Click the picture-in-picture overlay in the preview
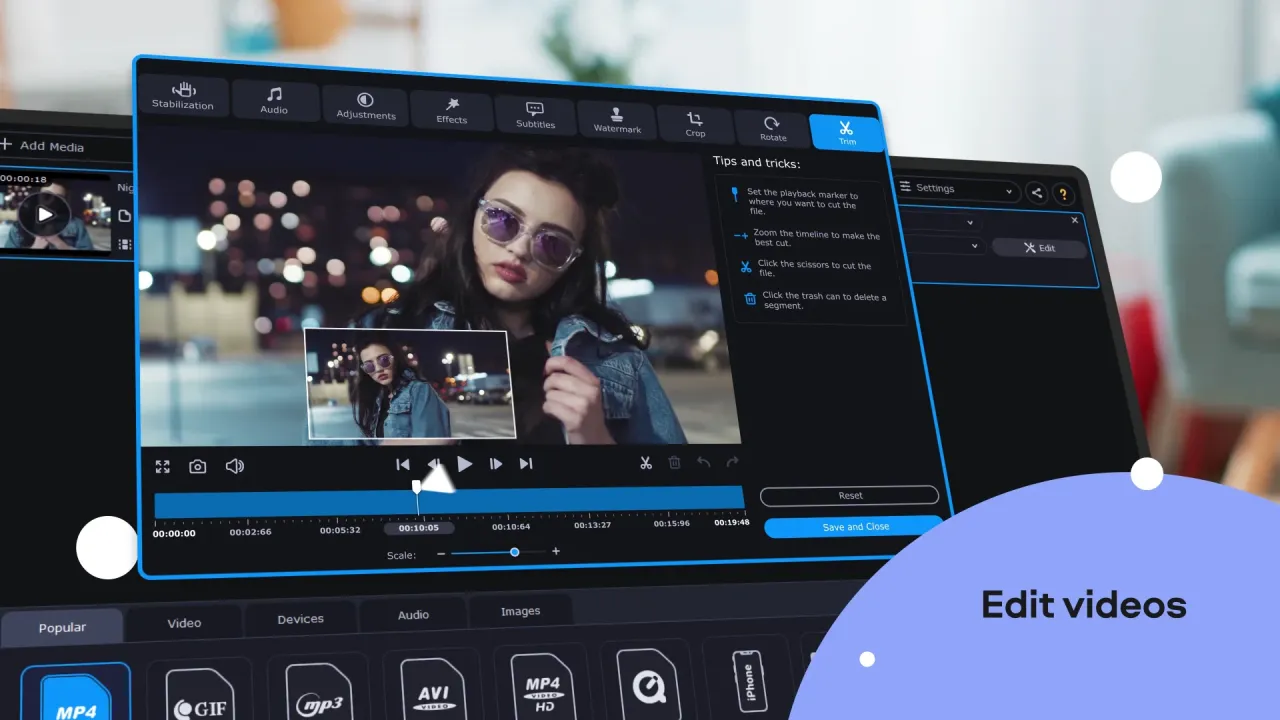The width and height of the screenshot is (1280, 720). [x=410, y=383]
